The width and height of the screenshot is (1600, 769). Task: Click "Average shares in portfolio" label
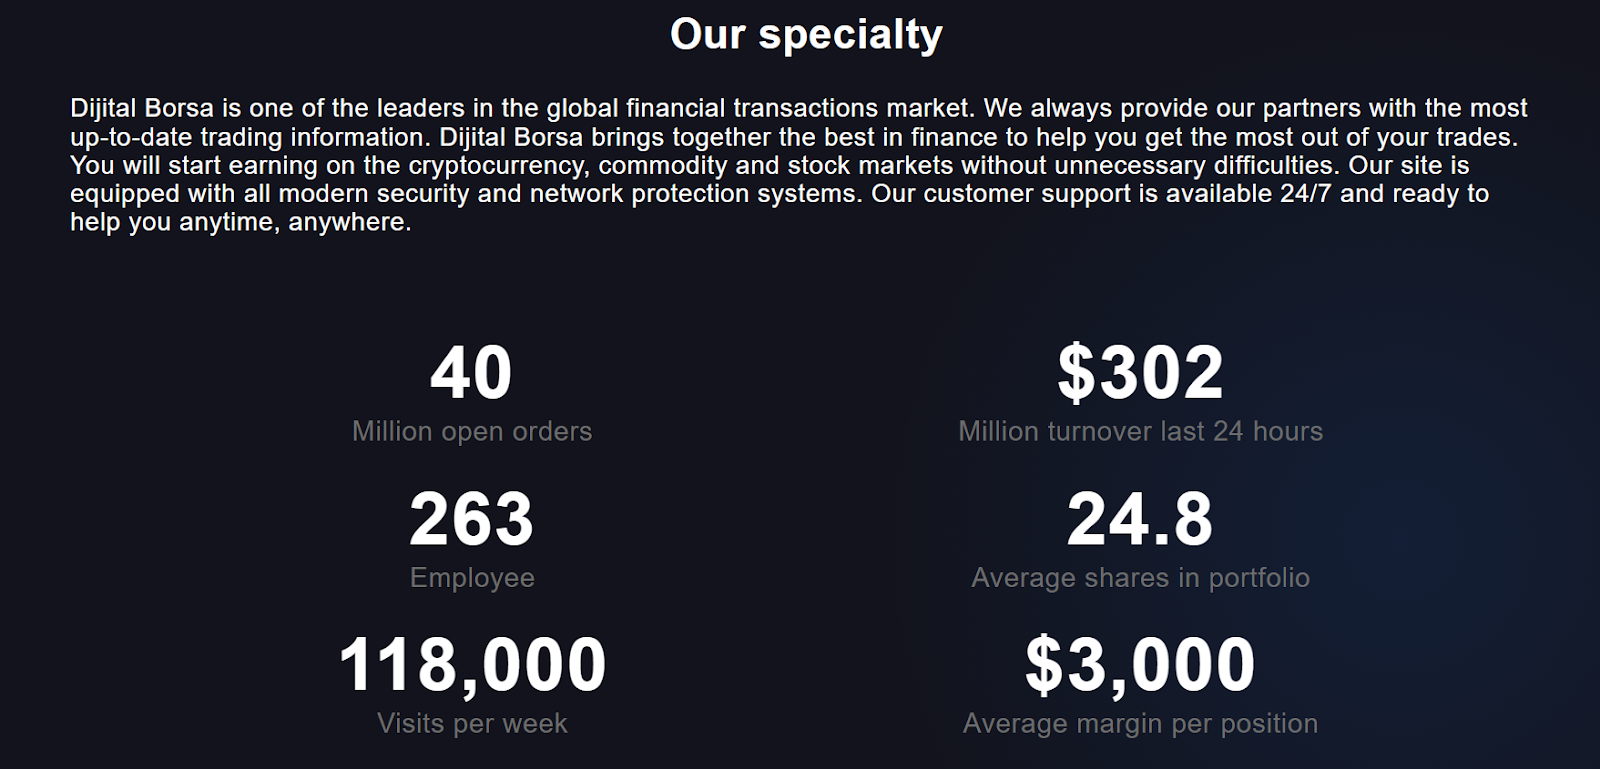[1140, 578]
